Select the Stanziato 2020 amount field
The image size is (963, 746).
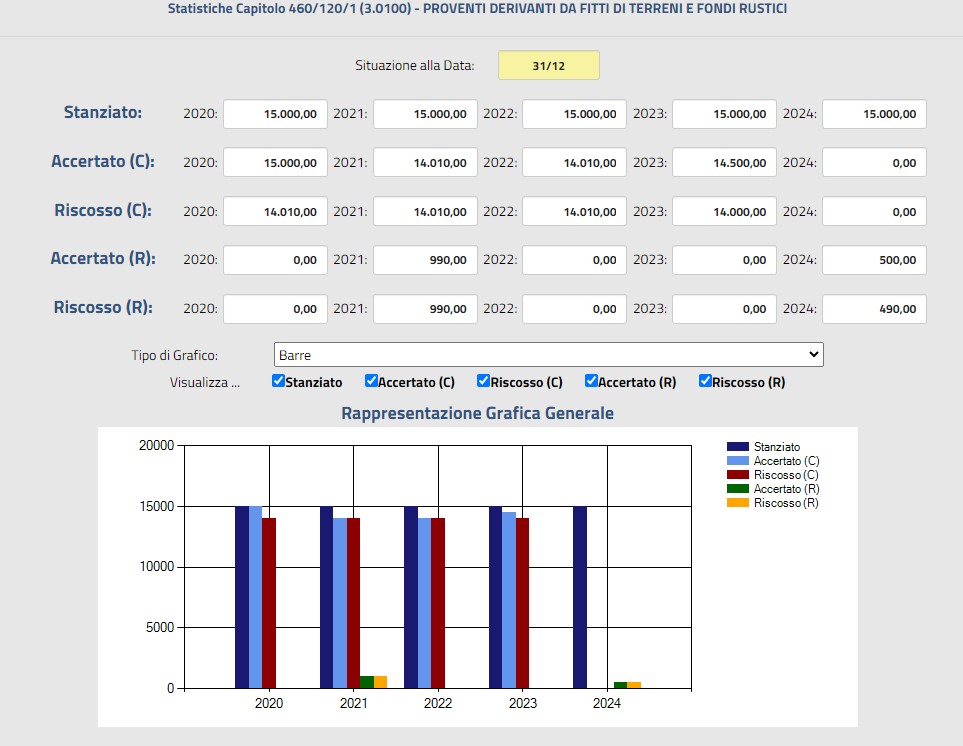(x=275, y=114)
